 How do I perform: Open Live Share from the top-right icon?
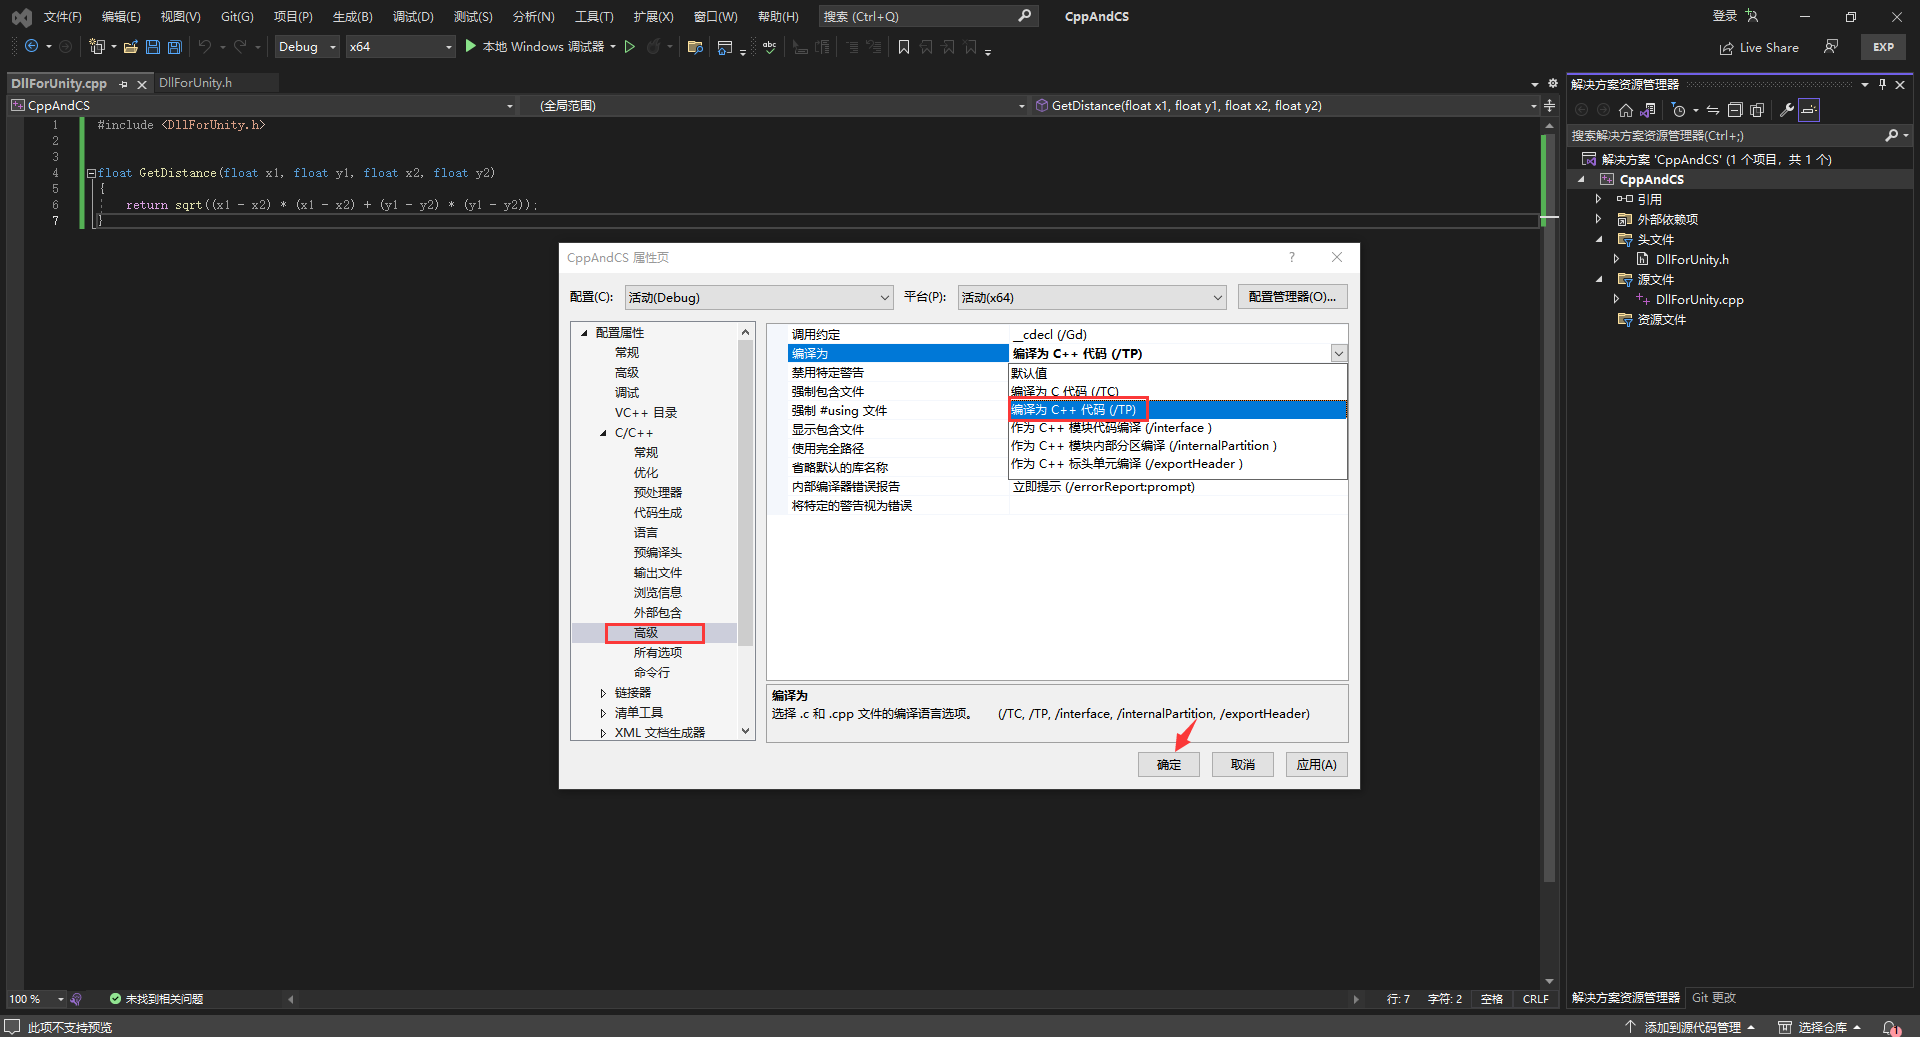(x=1760, y=47)
